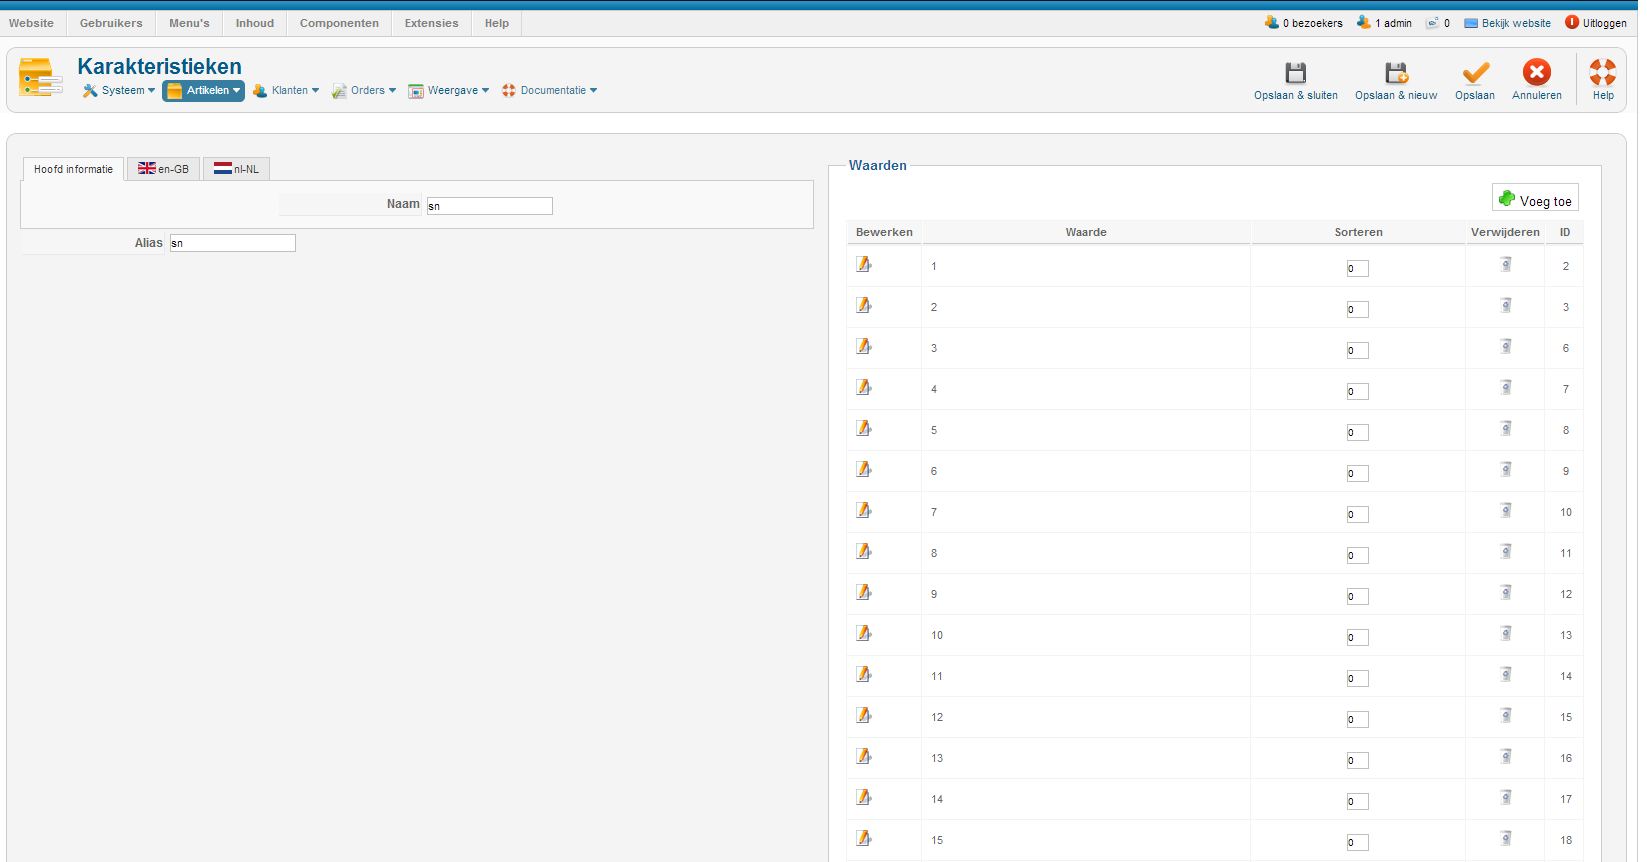Open the Bekijk website link
The image size is (1647, 862).
coord(1516,23)
